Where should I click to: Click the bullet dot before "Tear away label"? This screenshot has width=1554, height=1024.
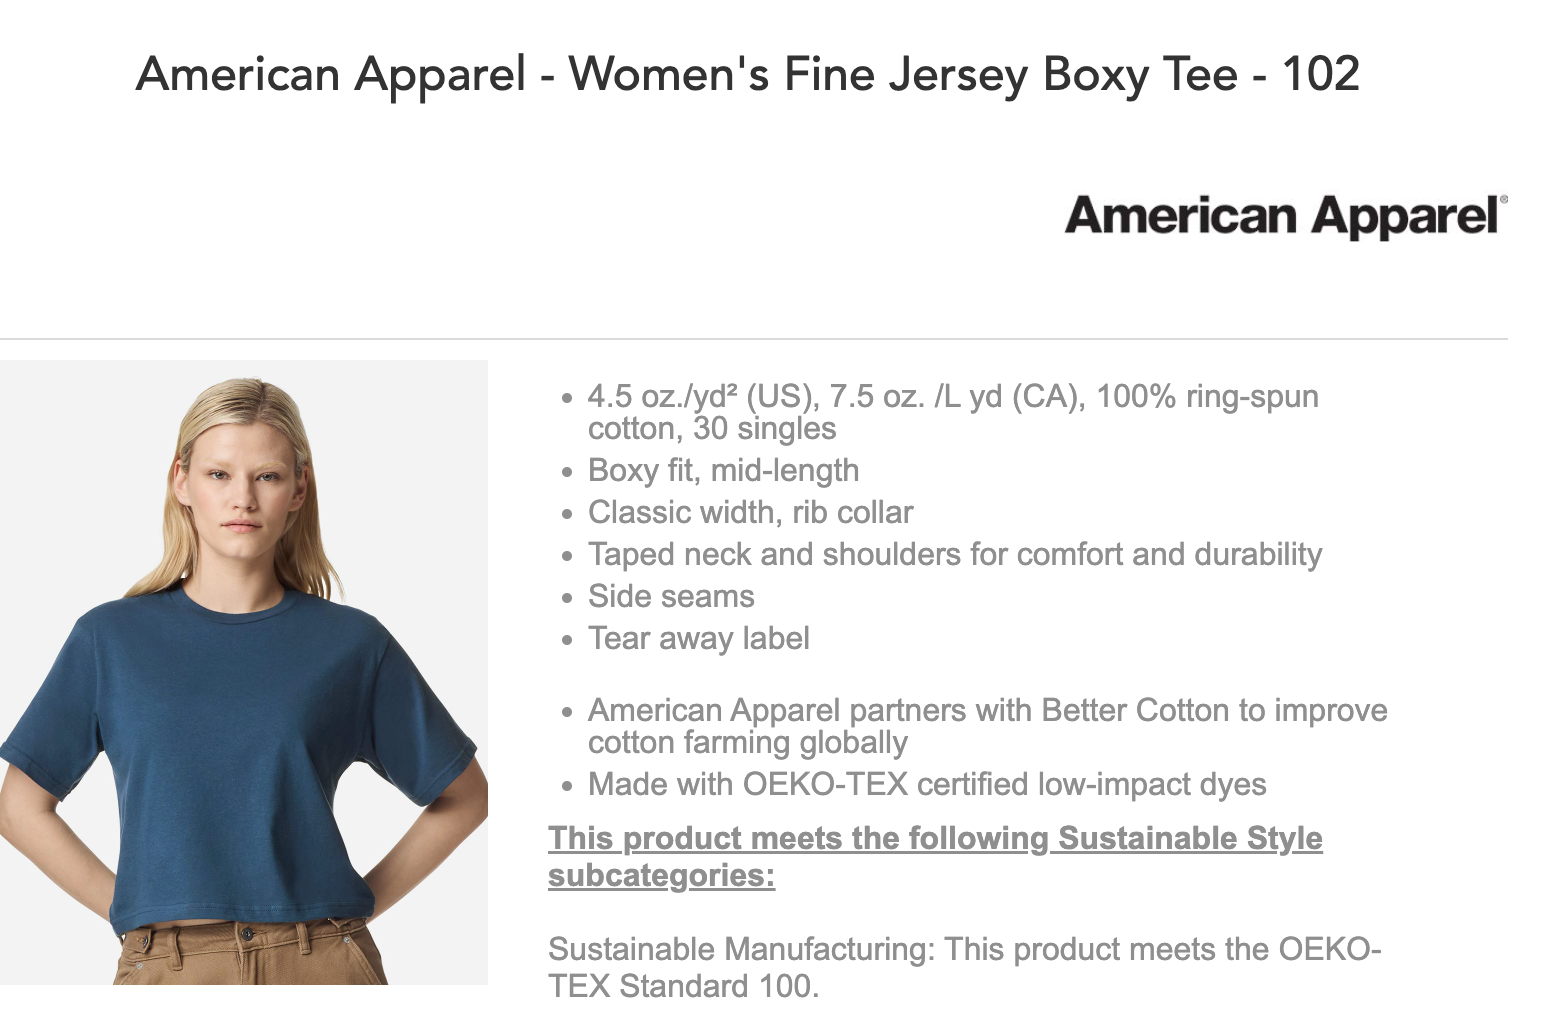click(567, 640)
